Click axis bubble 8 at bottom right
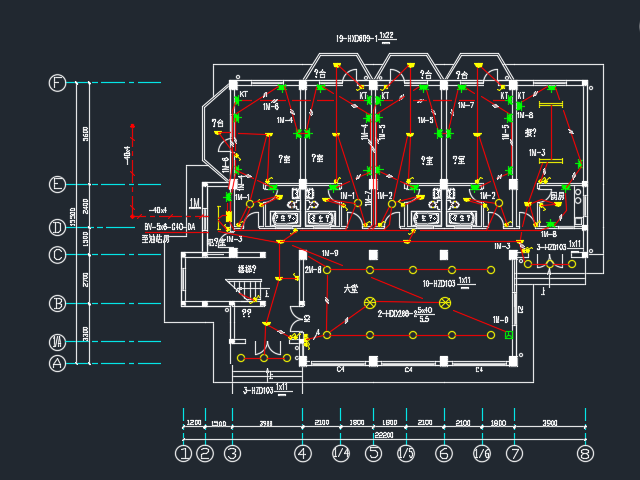The width and height of the screenshot is (640, 480). pyautogui.click(x=585, y=453)
